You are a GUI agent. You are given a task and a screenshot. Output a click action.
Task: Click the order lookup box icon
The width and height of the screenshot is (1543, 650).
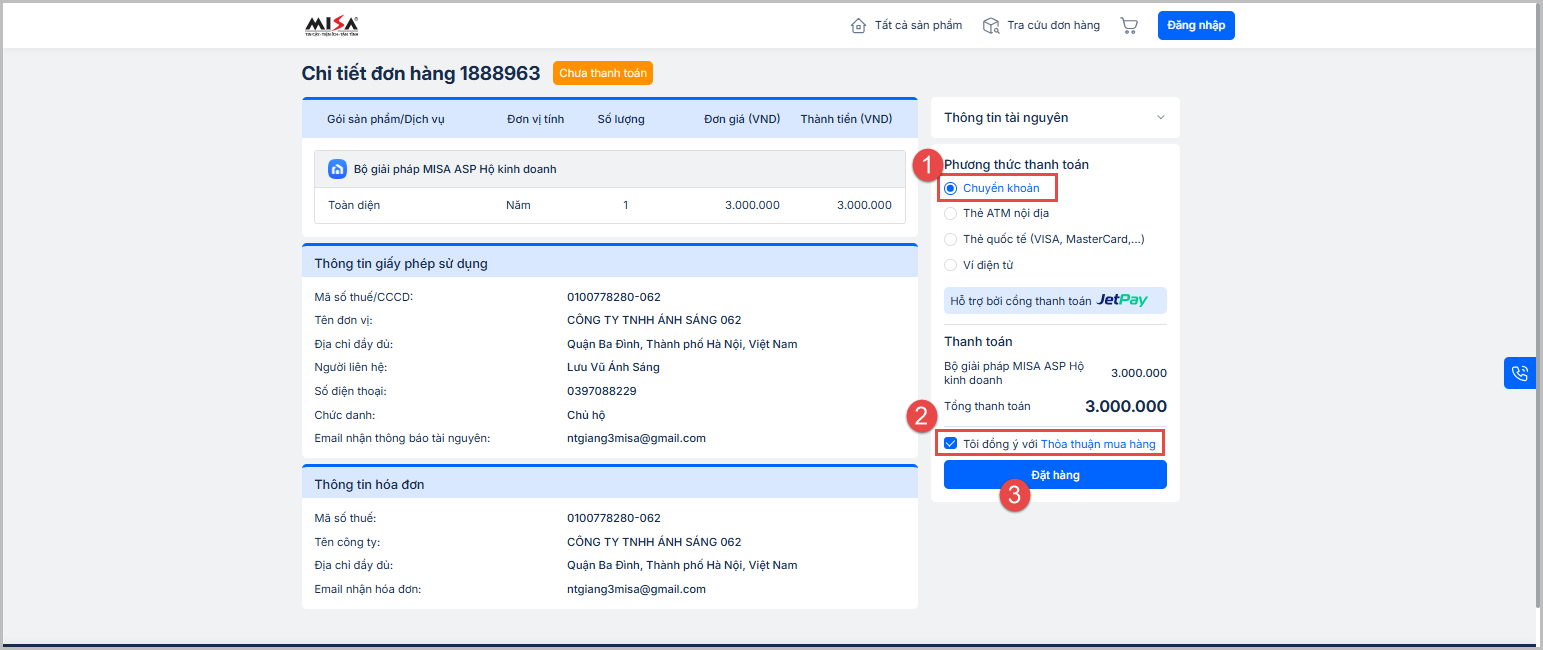click(x=991, y=26)
